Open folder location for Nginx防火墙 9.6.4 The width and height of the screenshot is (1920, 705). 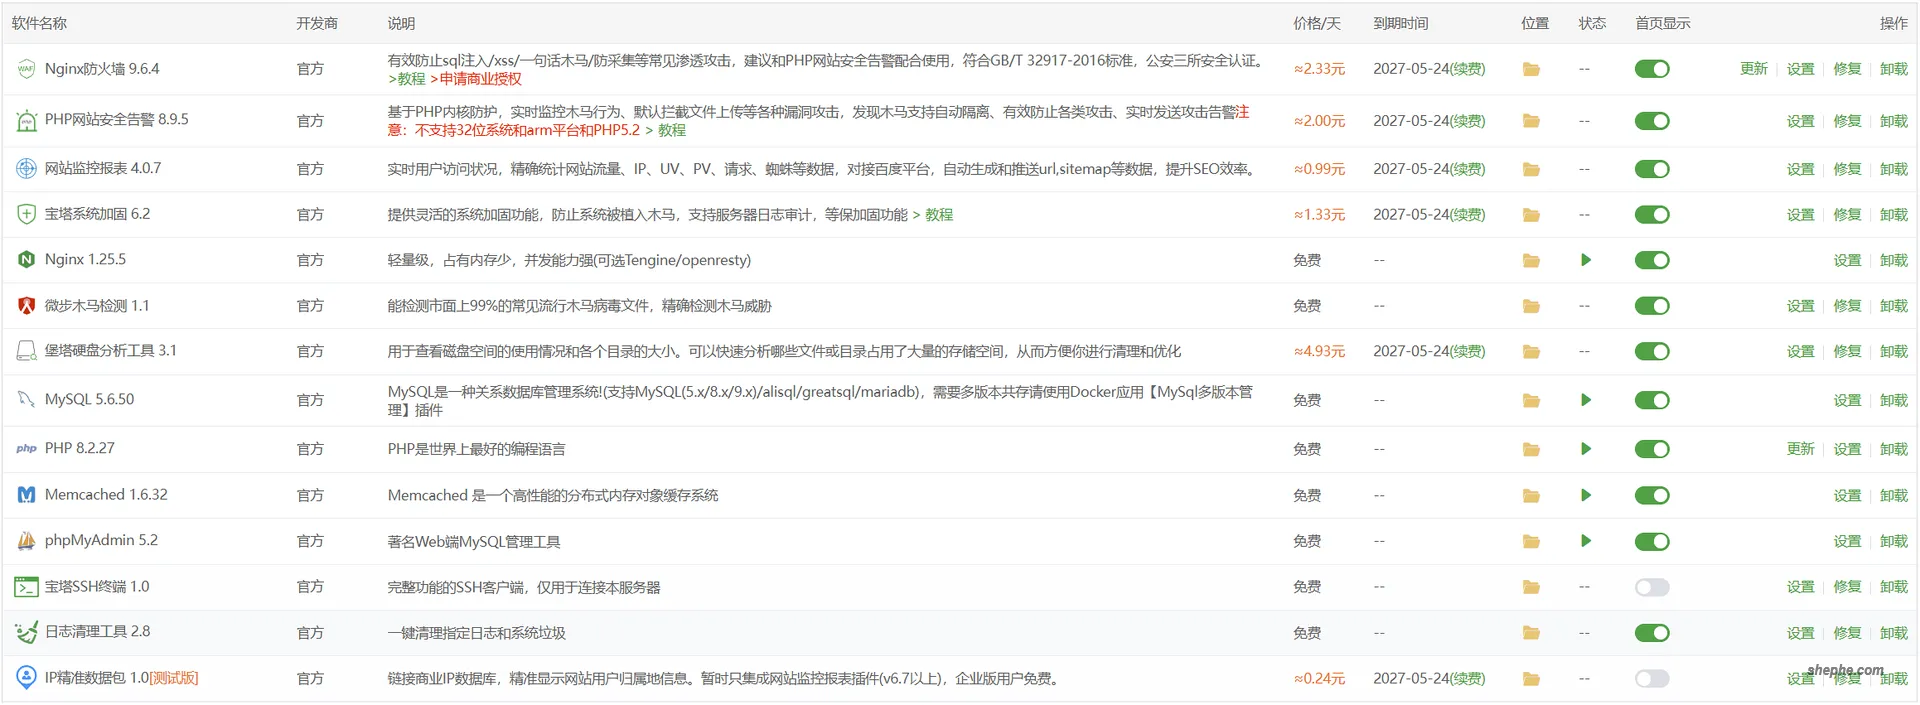(x=1531, y=70)
